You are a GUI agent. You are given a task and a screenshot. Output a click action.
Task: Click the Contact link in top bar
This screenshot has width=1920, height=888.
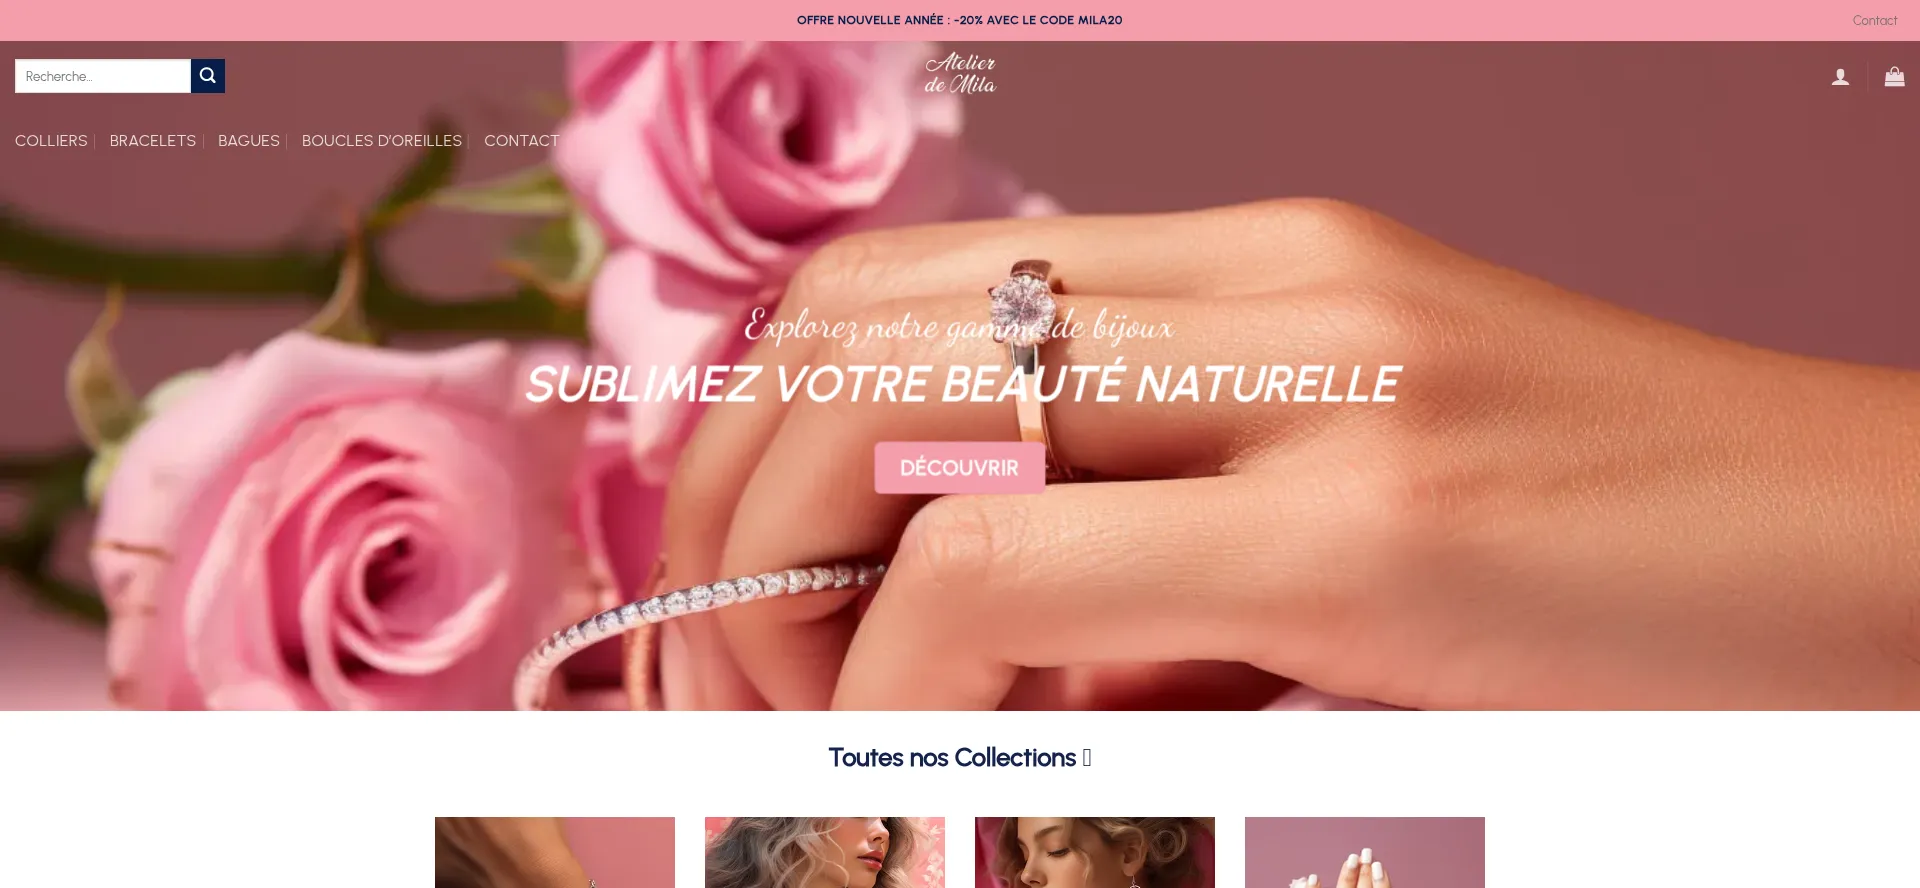[x=1874, y=20]
